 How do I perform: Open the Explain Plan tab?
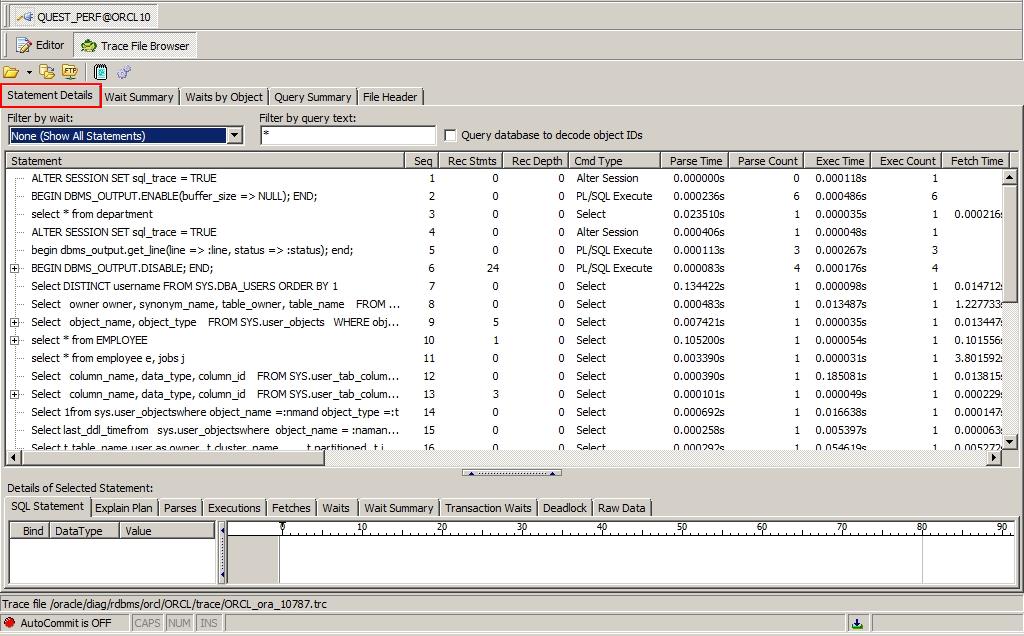click(124, 508)
